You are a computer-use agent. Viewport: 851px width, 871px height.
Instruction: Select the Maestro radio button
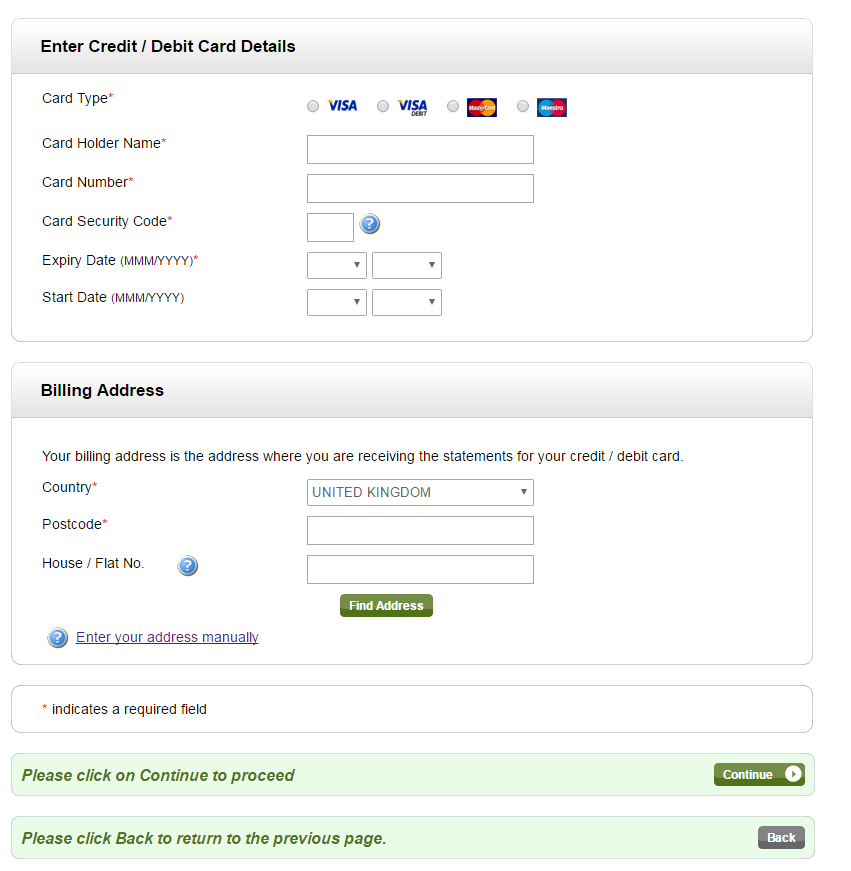pos(523,106)
